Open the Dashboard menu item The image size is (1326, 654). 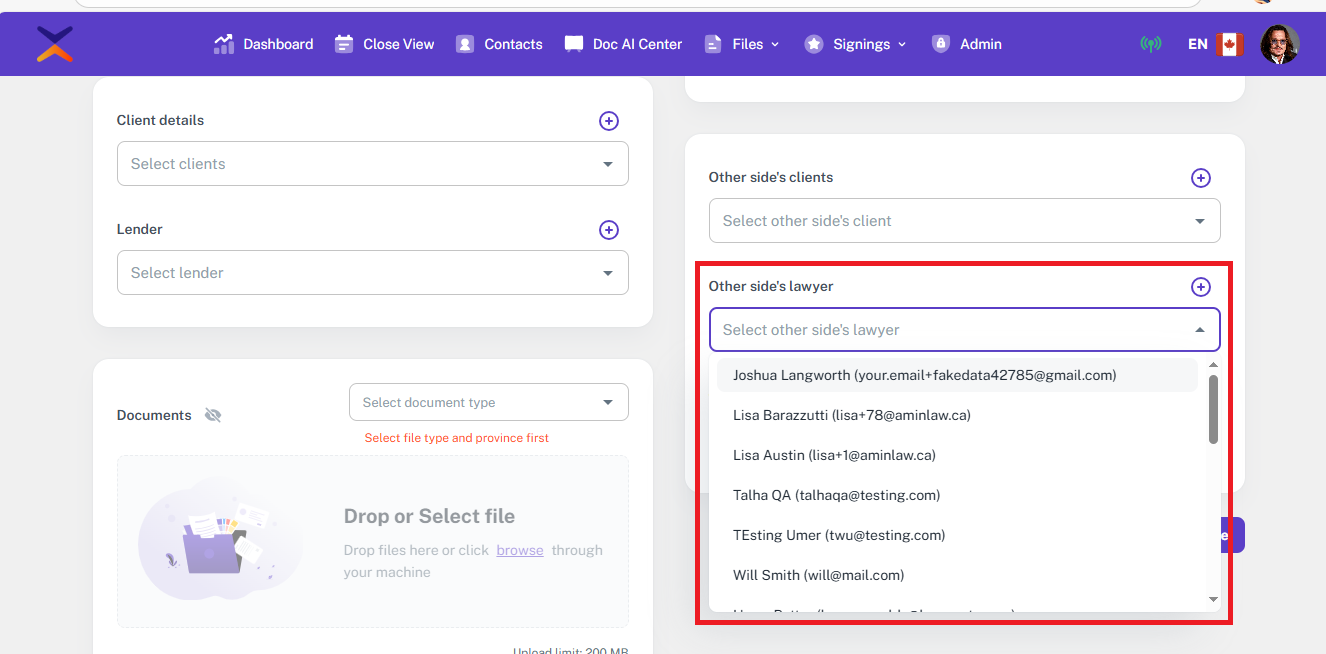(x=264, y=44)
